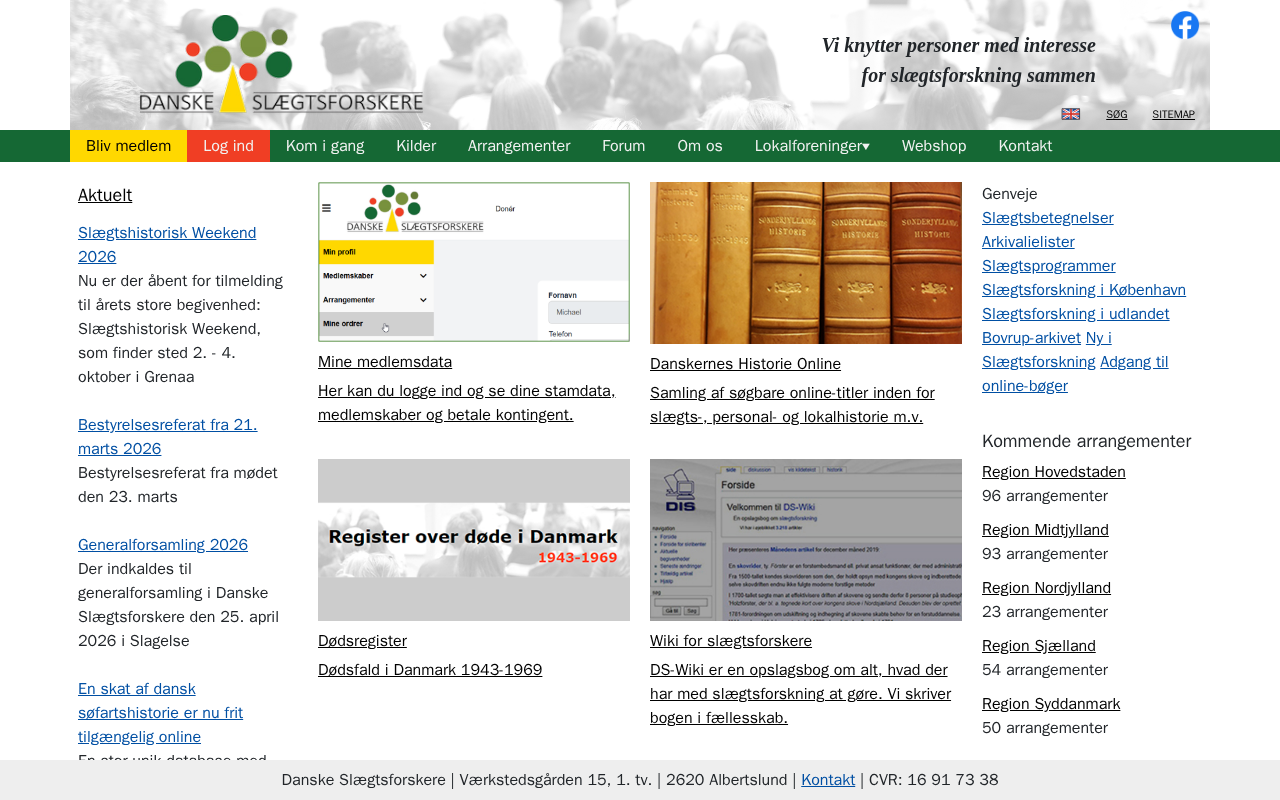Viewport: 1280px width, 800px height.
Task: Click the 'Genveje' heading text
Action: coord(1010,194)
